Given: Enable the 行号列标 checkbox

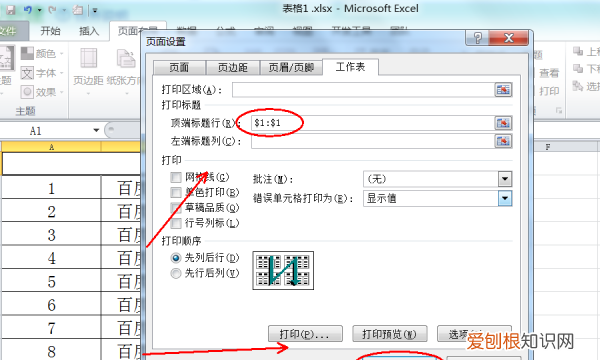Looking at the screenshot, I should (176, 223).
